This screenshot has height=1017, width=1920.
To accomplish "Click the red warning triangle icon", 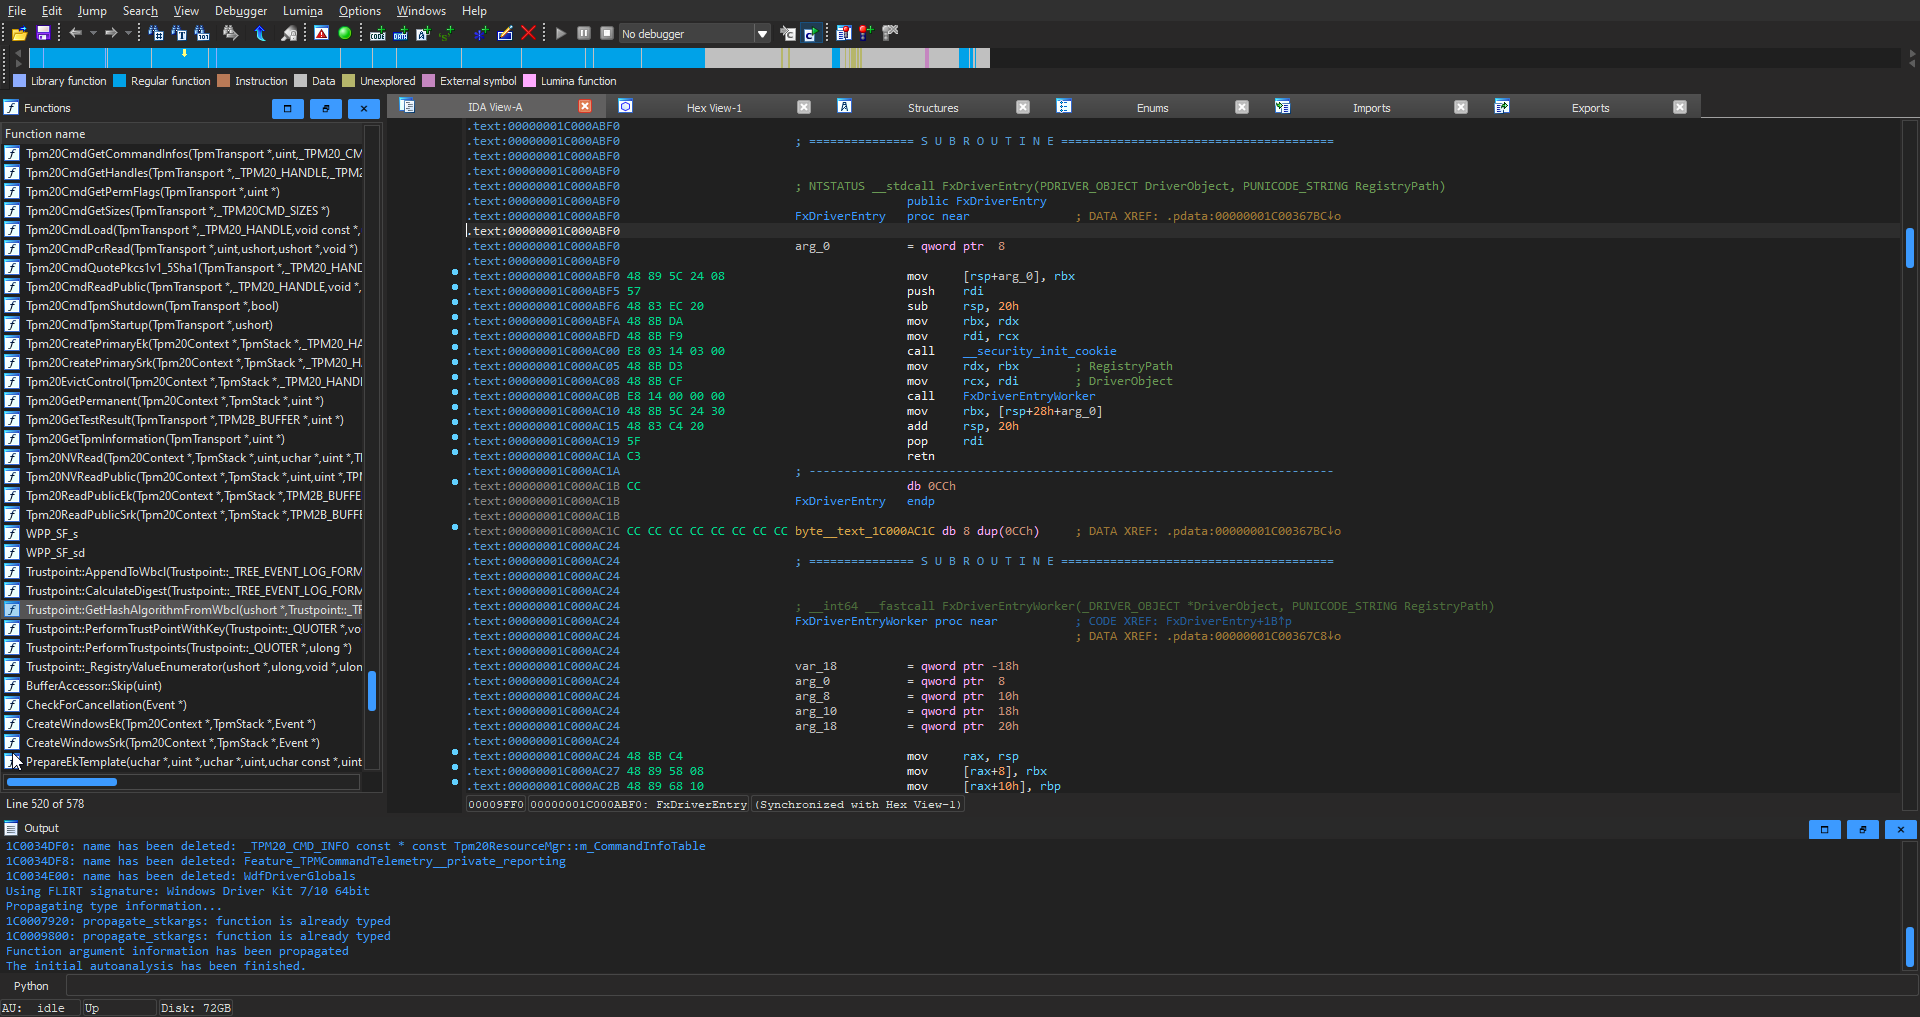I will [x=321, y=33].
